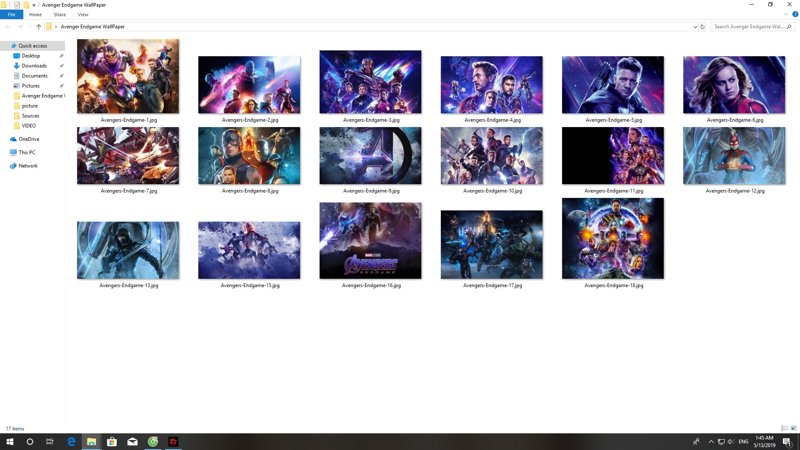Open the File ribbon tab

tap(11, 14)
